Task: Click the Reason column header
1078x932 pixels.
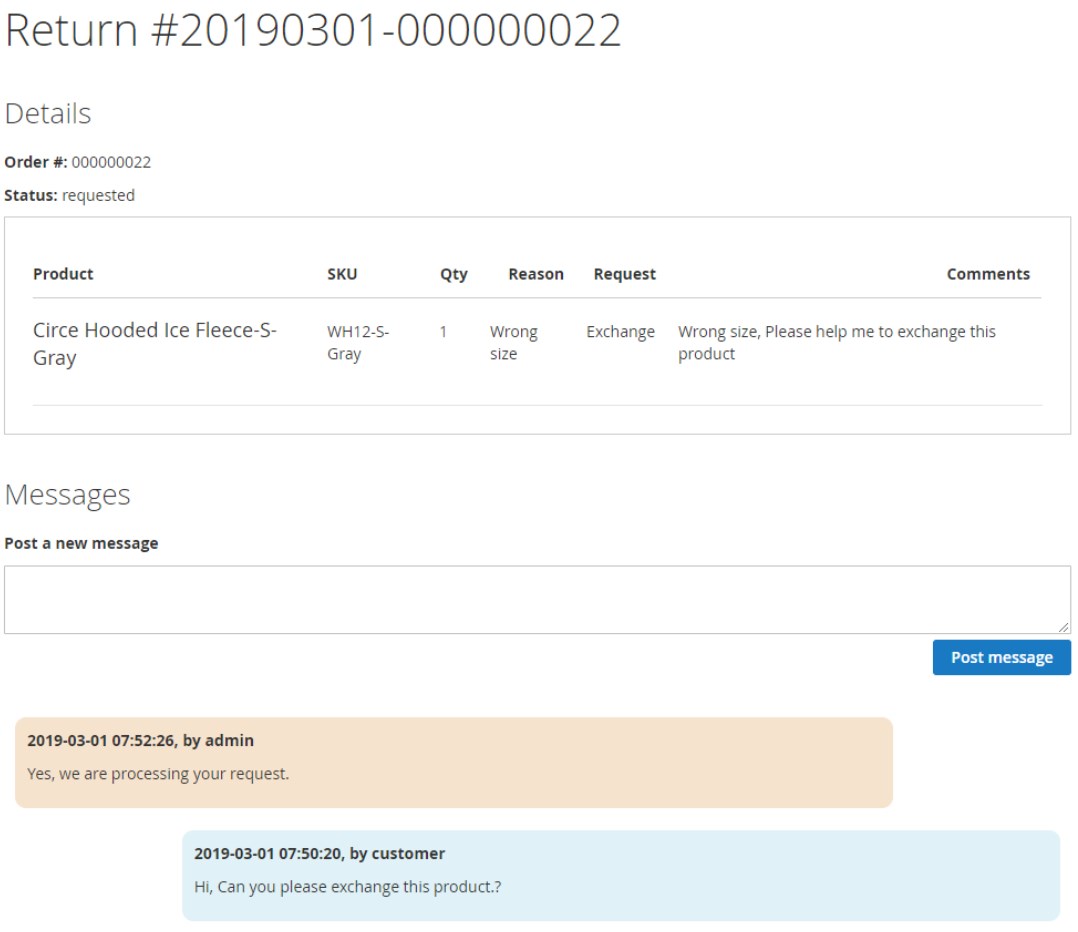Action: pos(535,274)
